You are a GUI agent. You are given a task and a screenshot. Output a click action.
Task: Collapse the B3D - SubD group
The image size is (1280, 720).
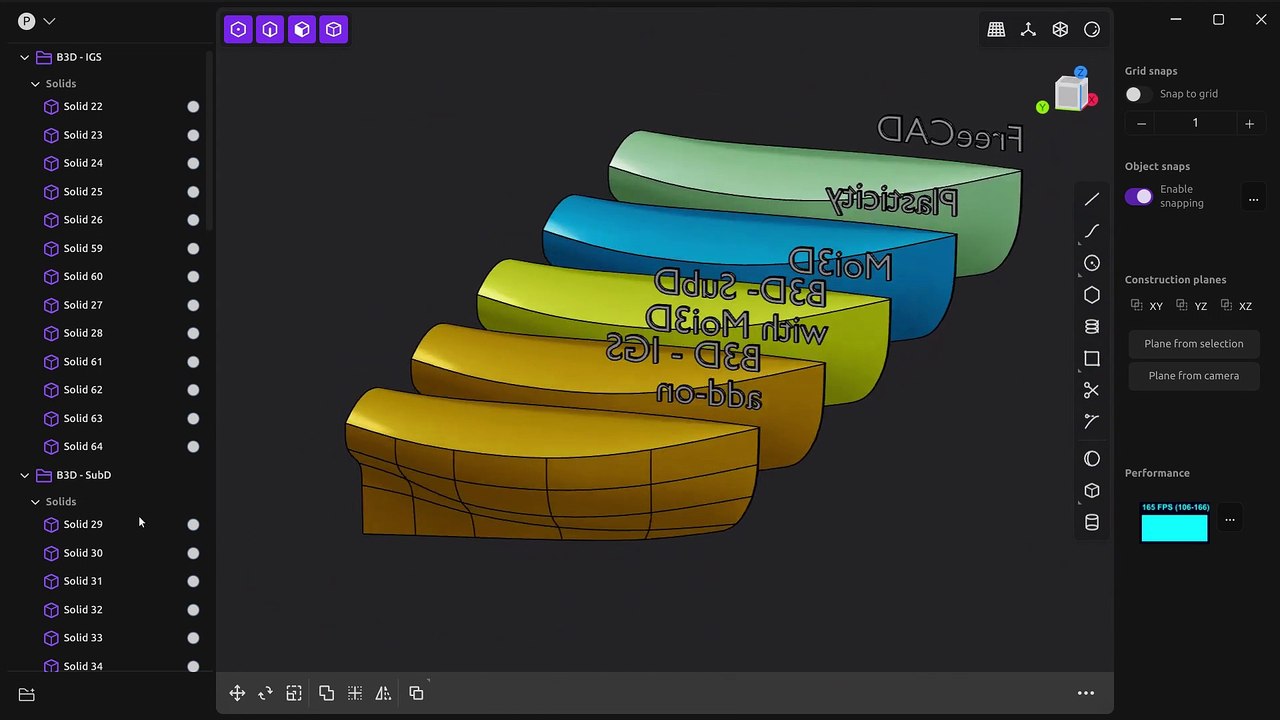tap(25, 475)
